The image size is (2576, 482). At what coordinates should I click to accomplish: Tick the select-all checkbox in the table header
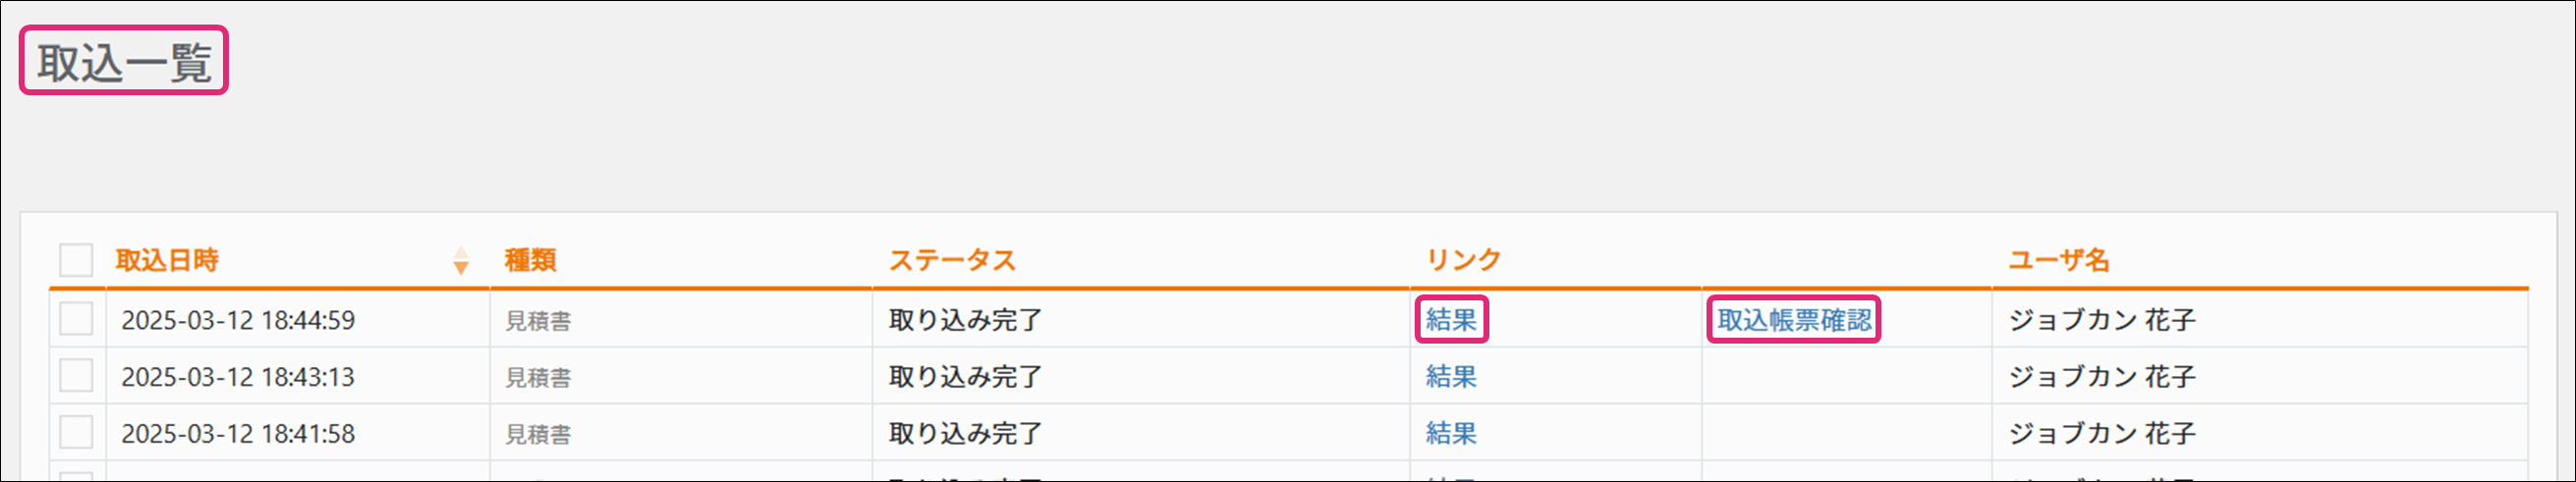point(76,260)
